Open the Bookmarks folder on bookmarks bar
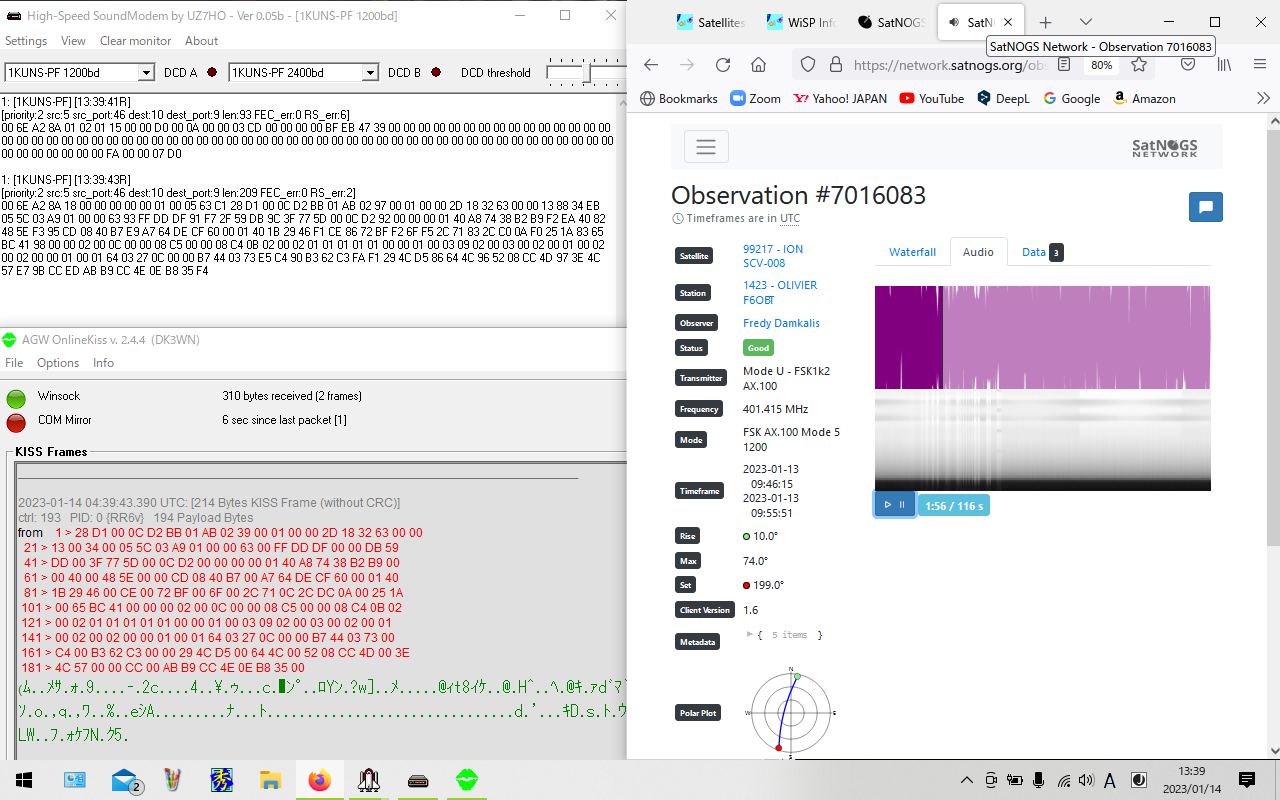 [679, 98]
